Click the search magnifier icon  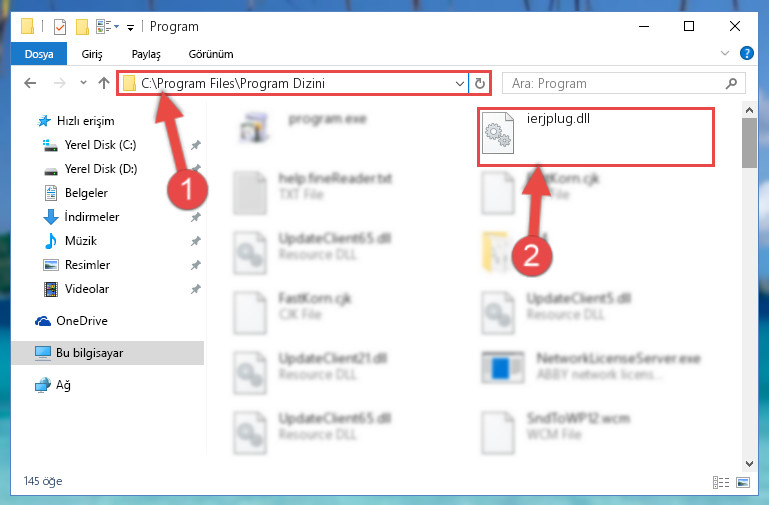pos(731,83)
